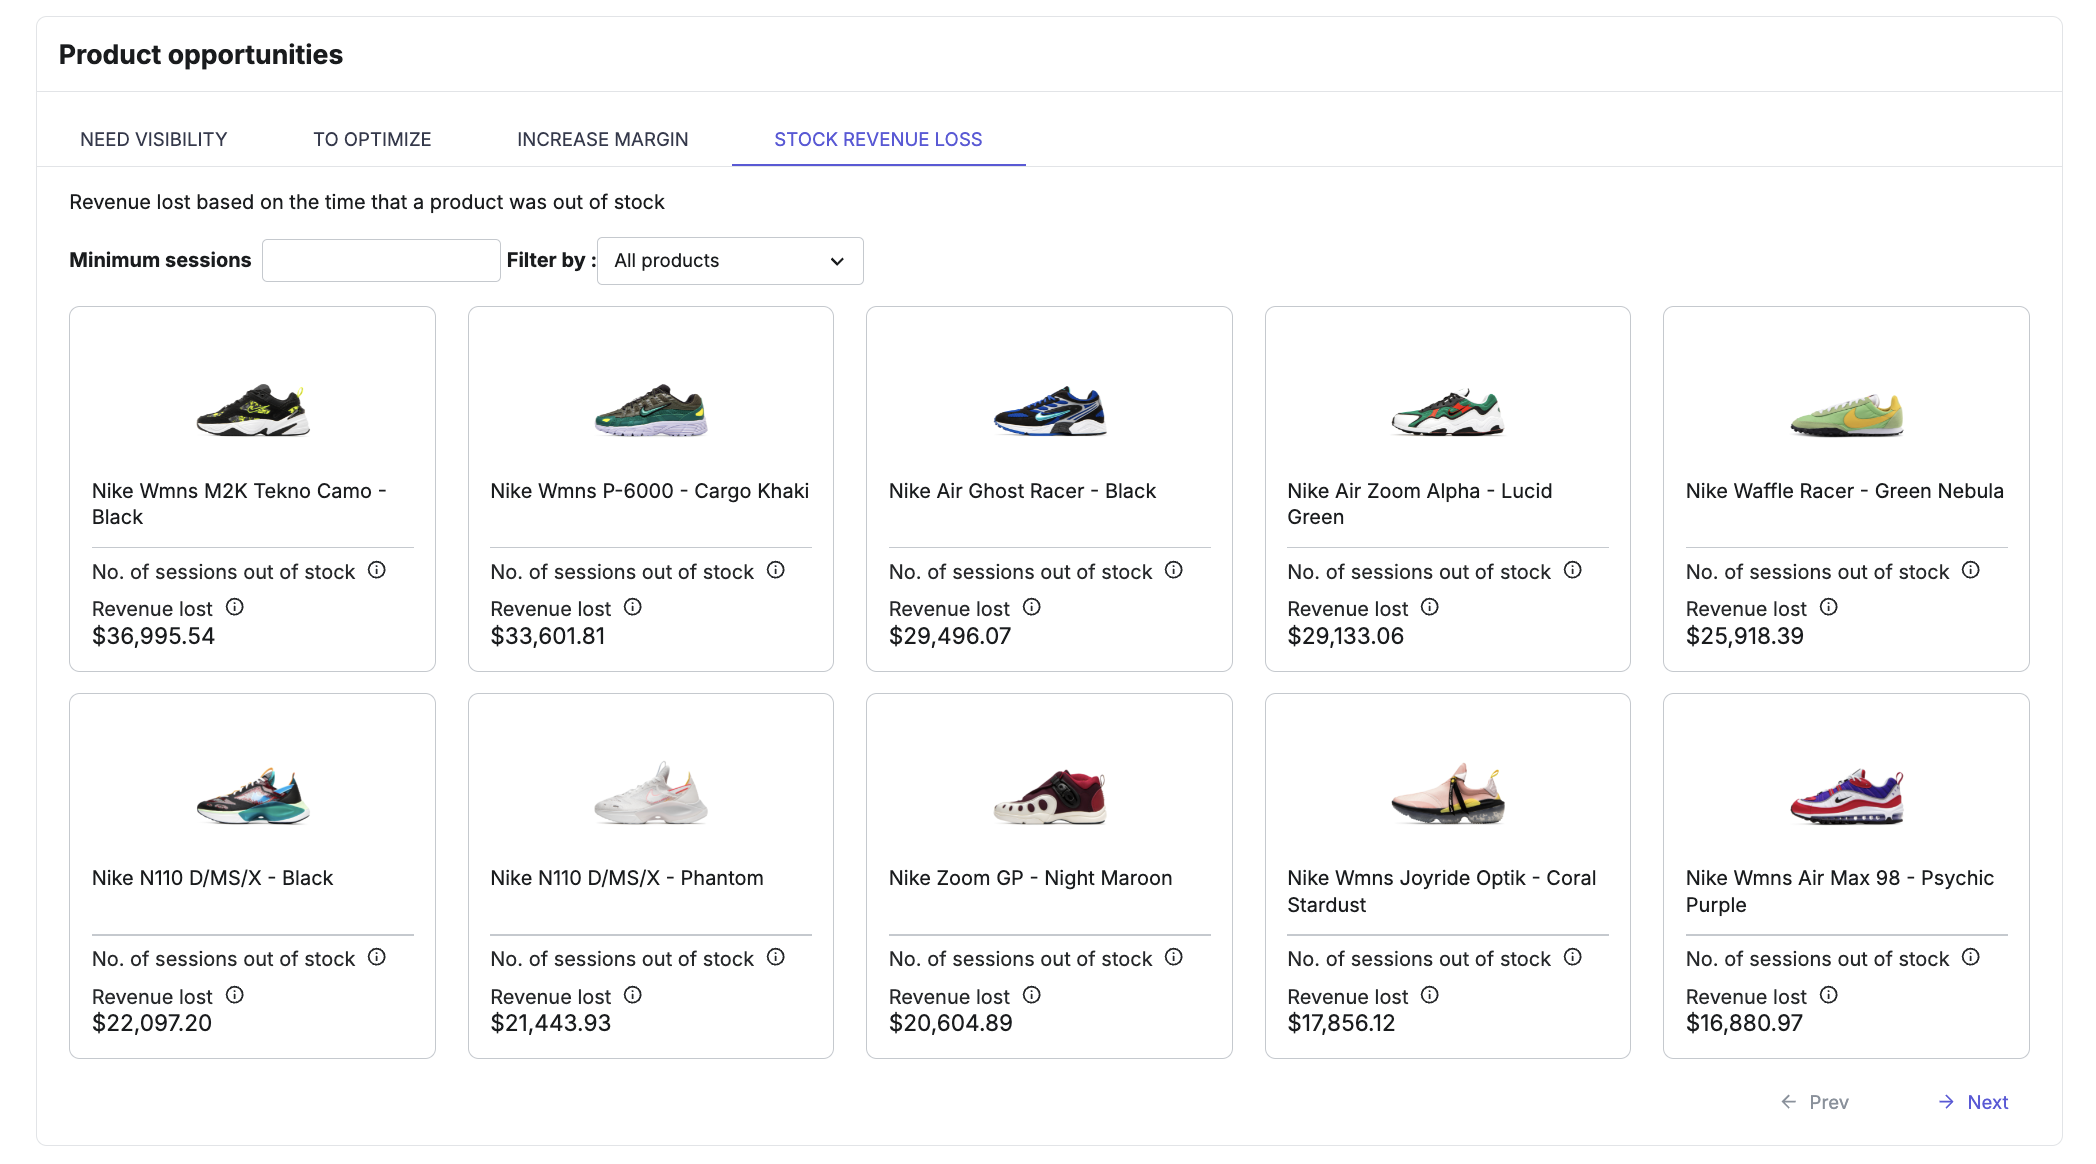Click the Nike Wmns P-6000 - Cargo Khaki title

[x=650, y=491]
